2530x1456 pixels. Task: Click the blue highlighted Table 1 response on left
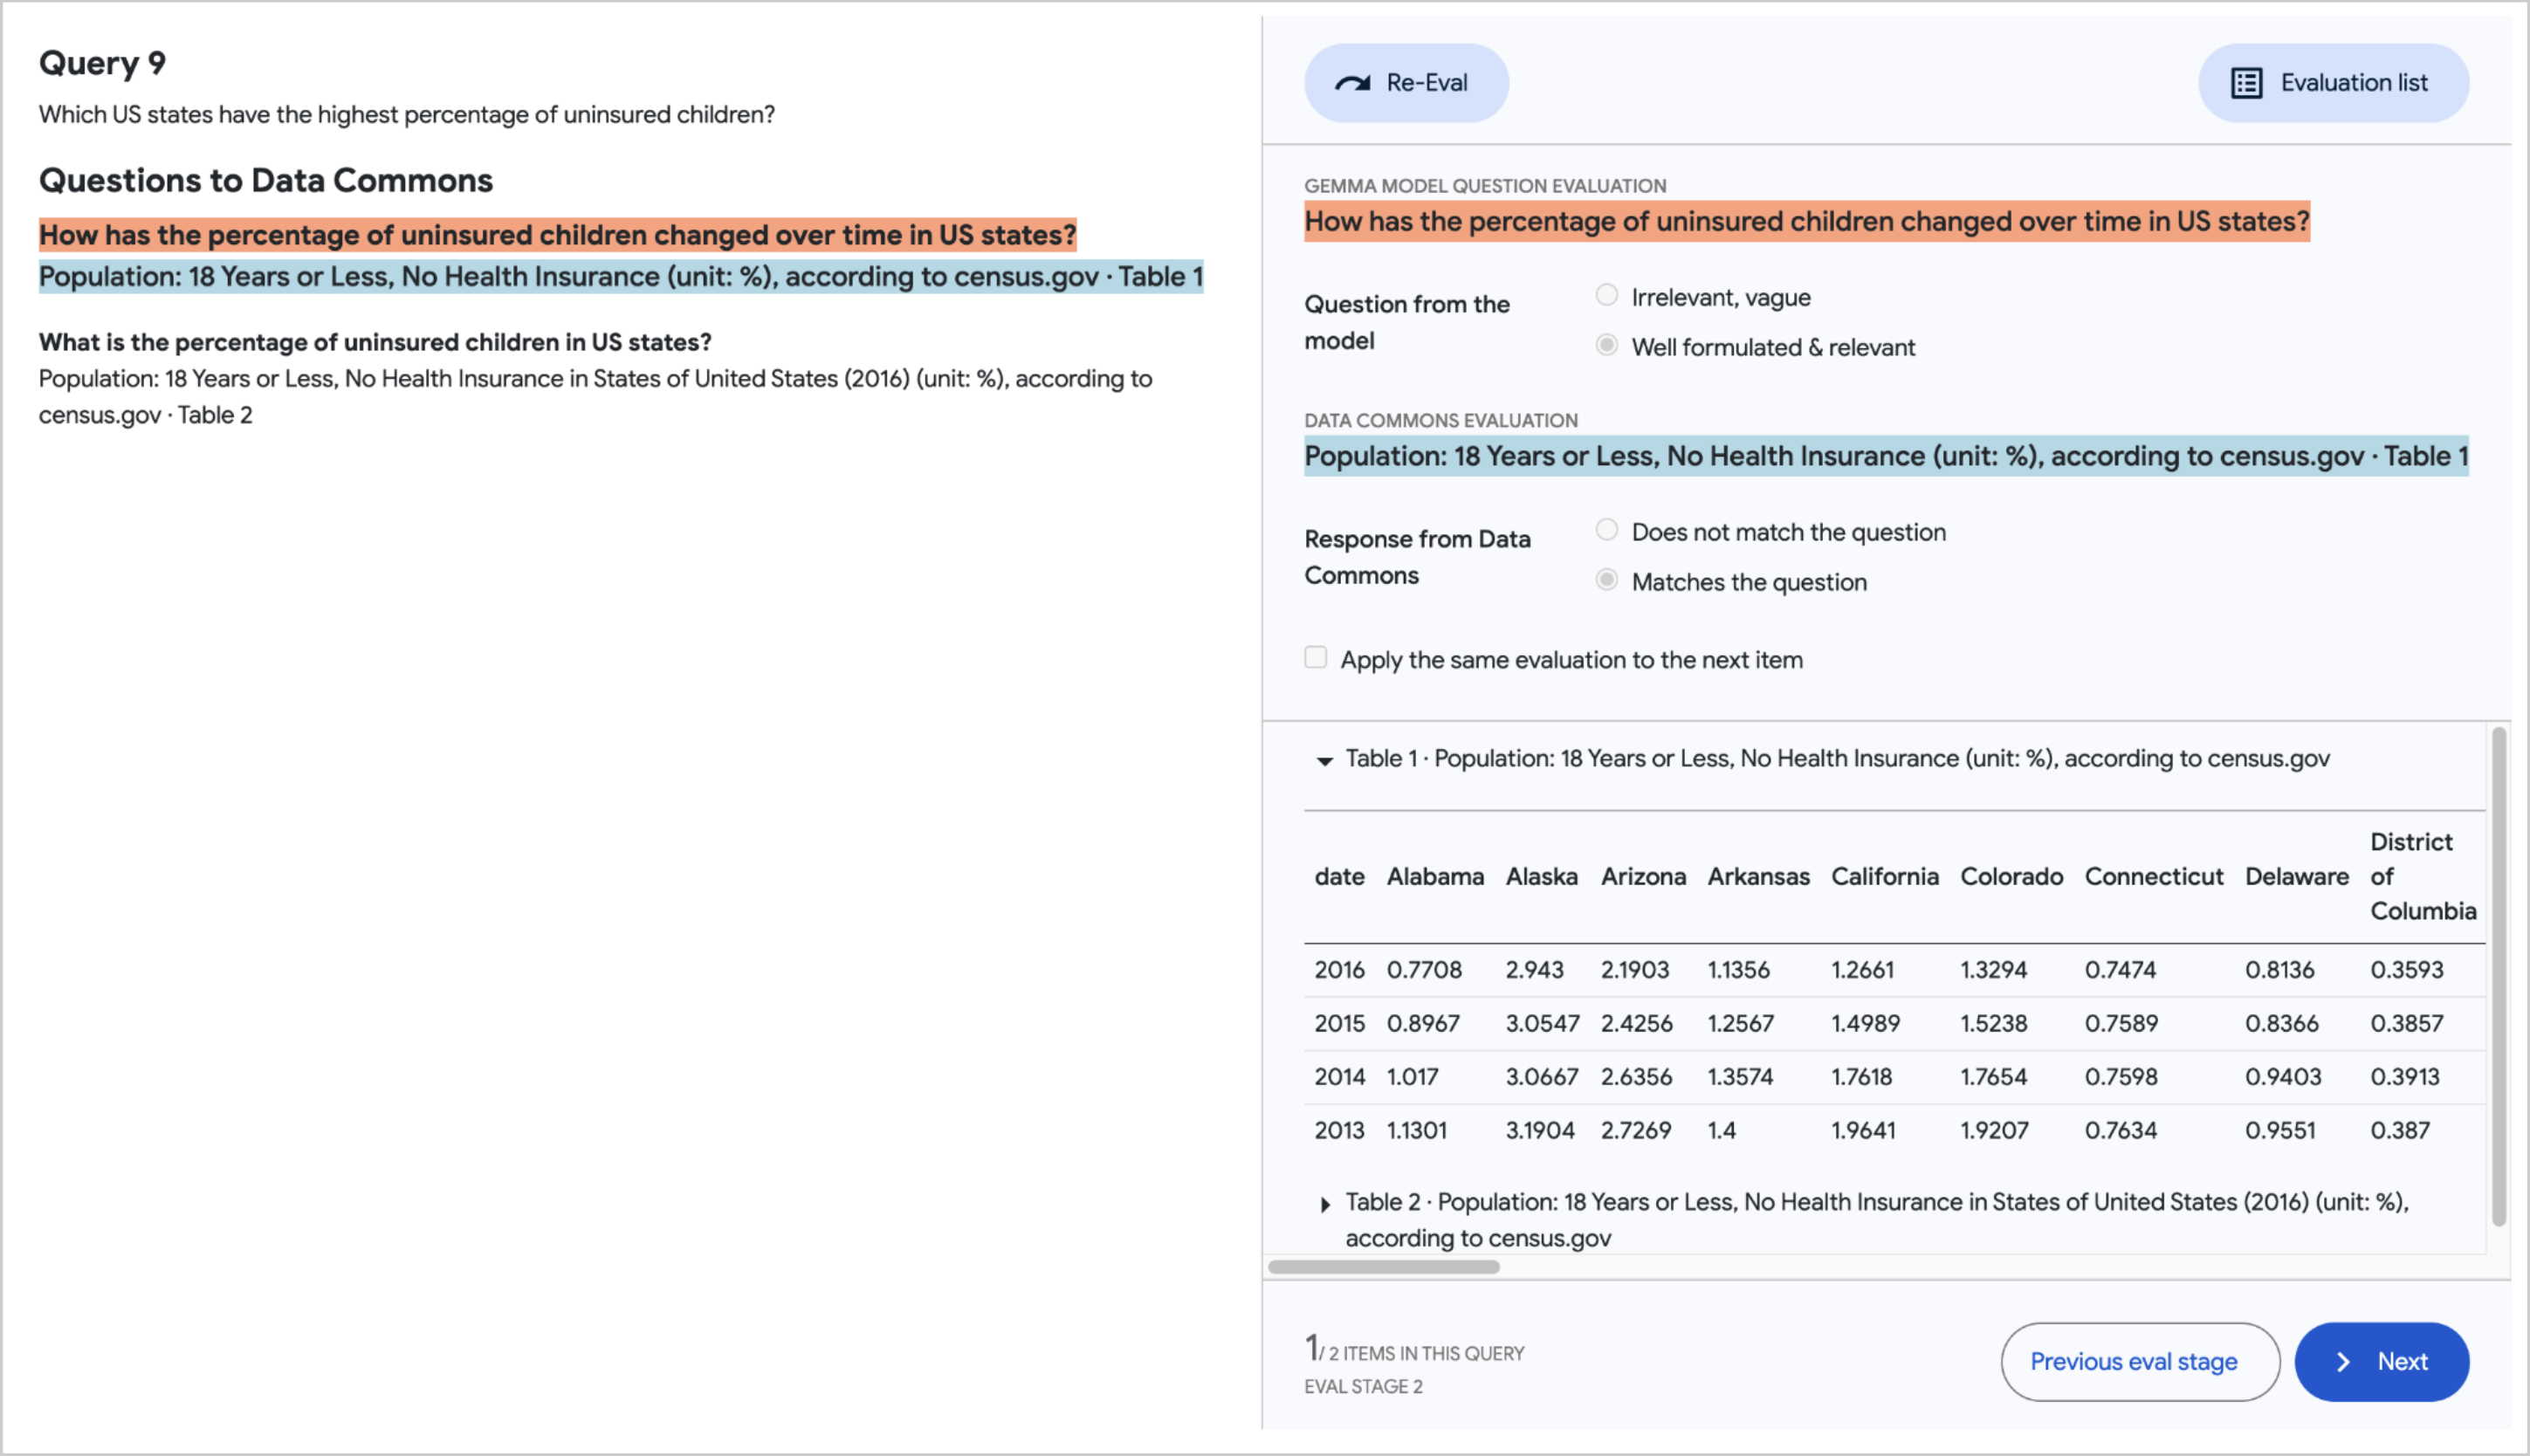click(x=620, y=277)
